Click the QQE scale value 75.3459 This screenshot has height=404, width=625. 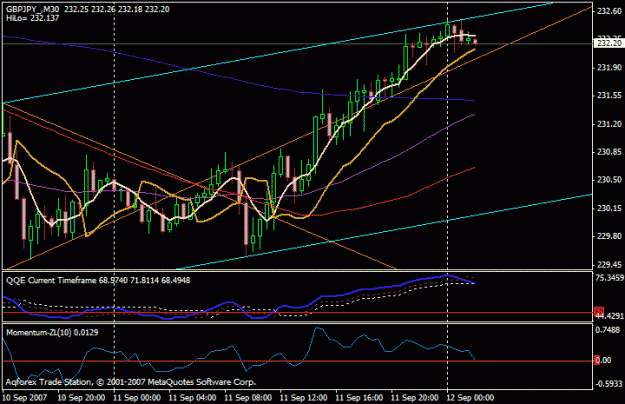(x=609, y=278)
